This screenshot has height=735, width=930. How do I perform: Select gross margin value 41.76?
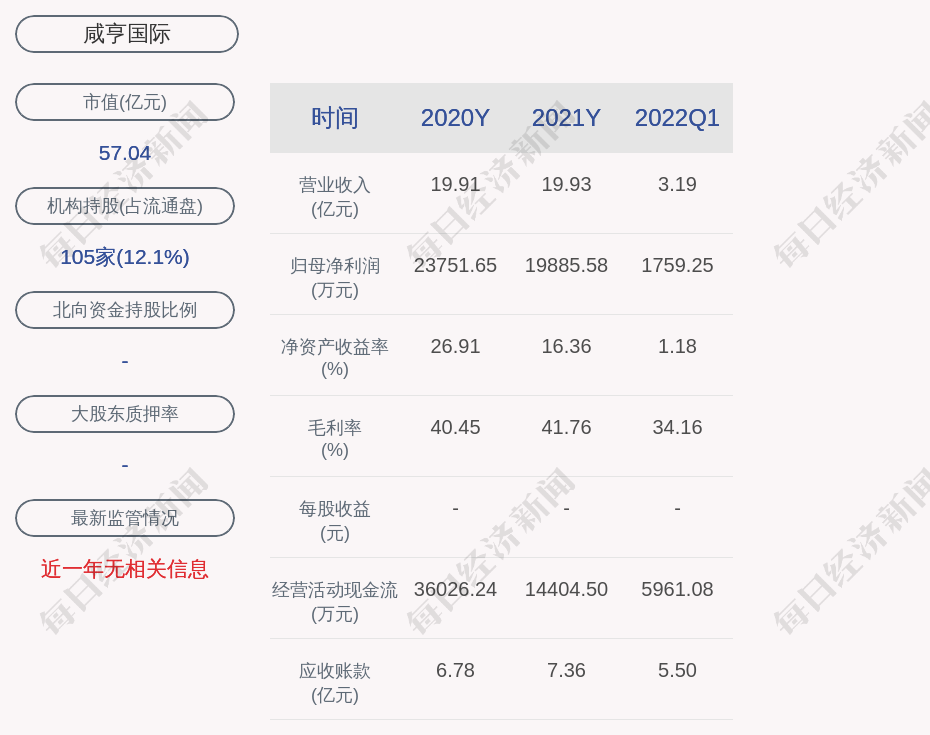(566, 427)
